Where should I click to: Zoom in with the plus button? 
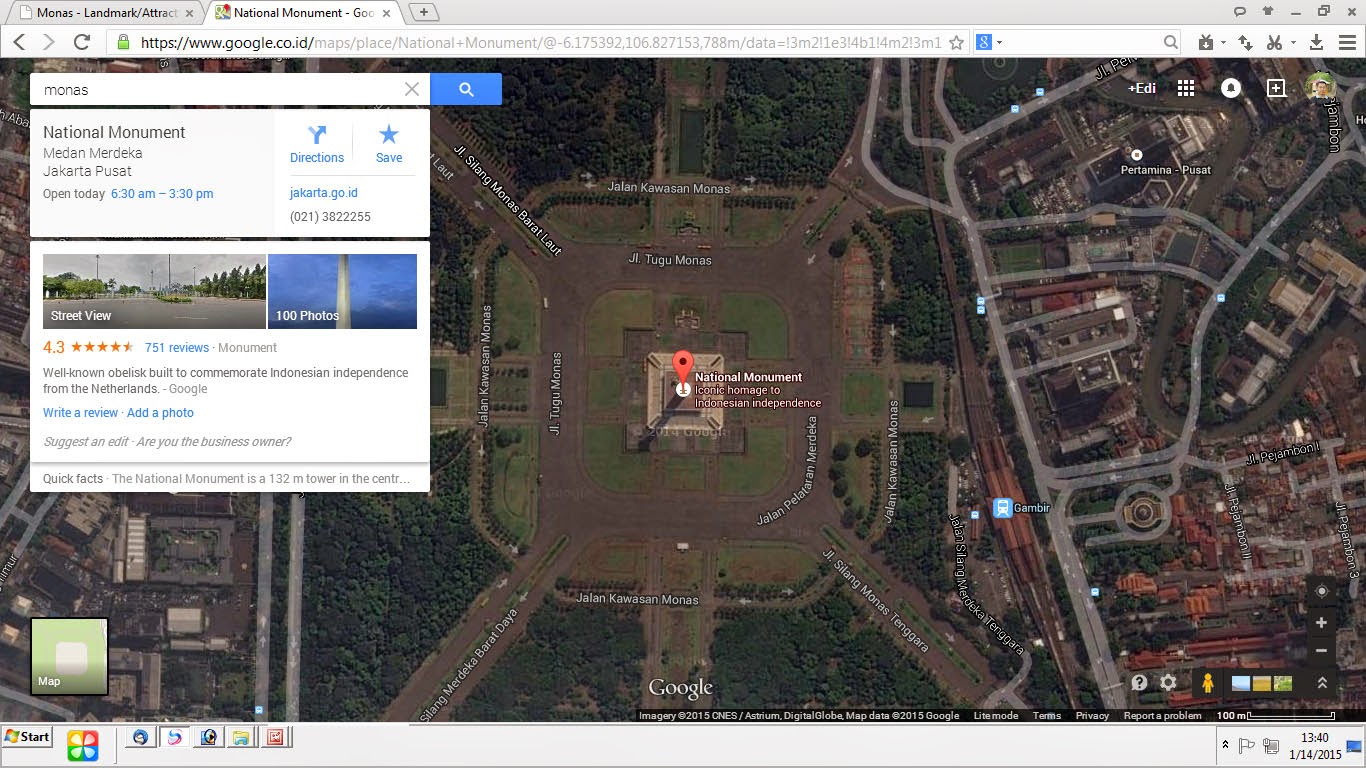tap(1321, 622)
